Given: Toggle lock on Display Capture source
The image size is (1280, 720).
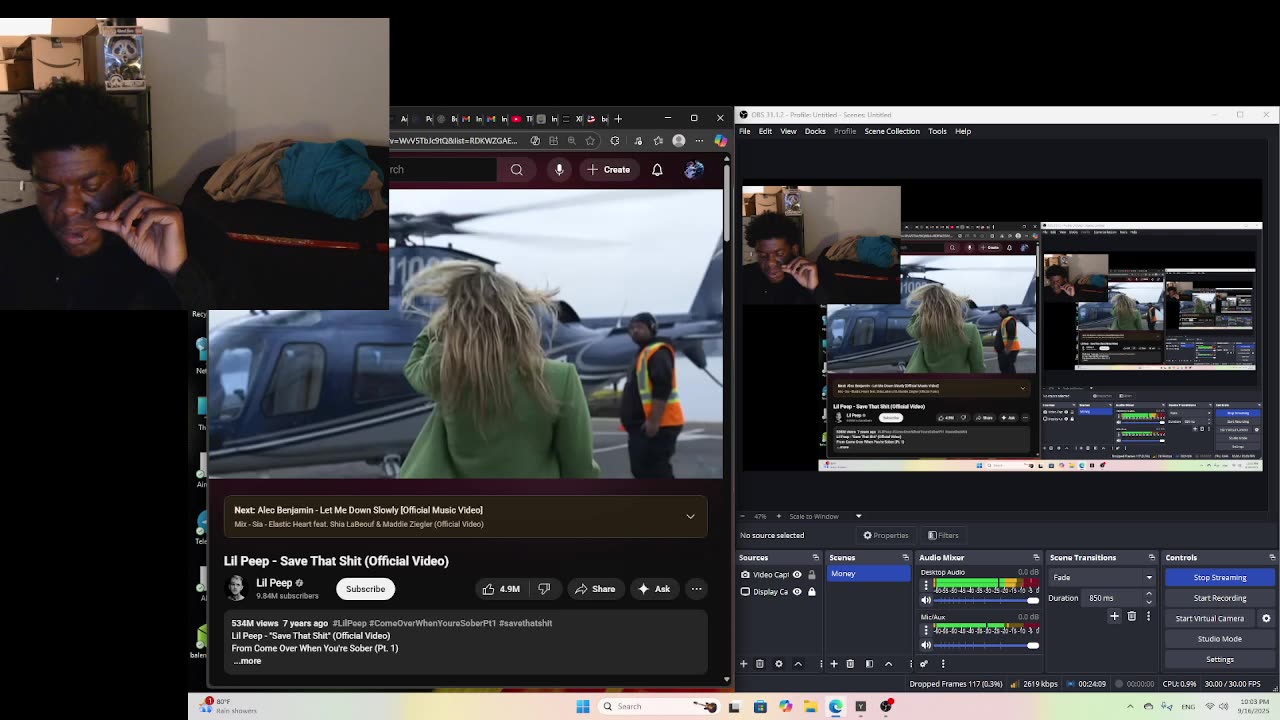Looking at the screenshot, I should point(811,591).
